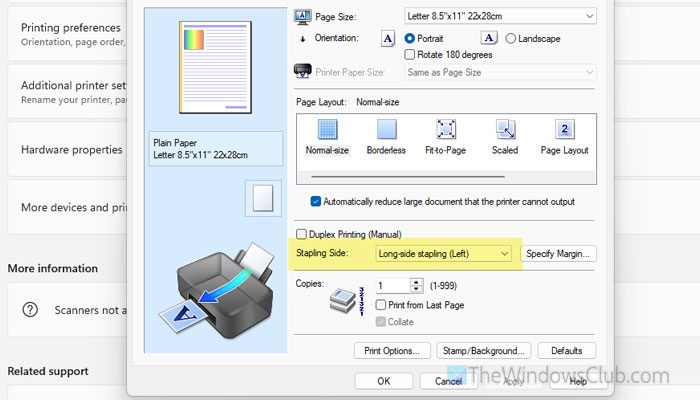Screen dimensions: 700x400
Task: Click the Stapling Side label
Action: tap(322, 253)
